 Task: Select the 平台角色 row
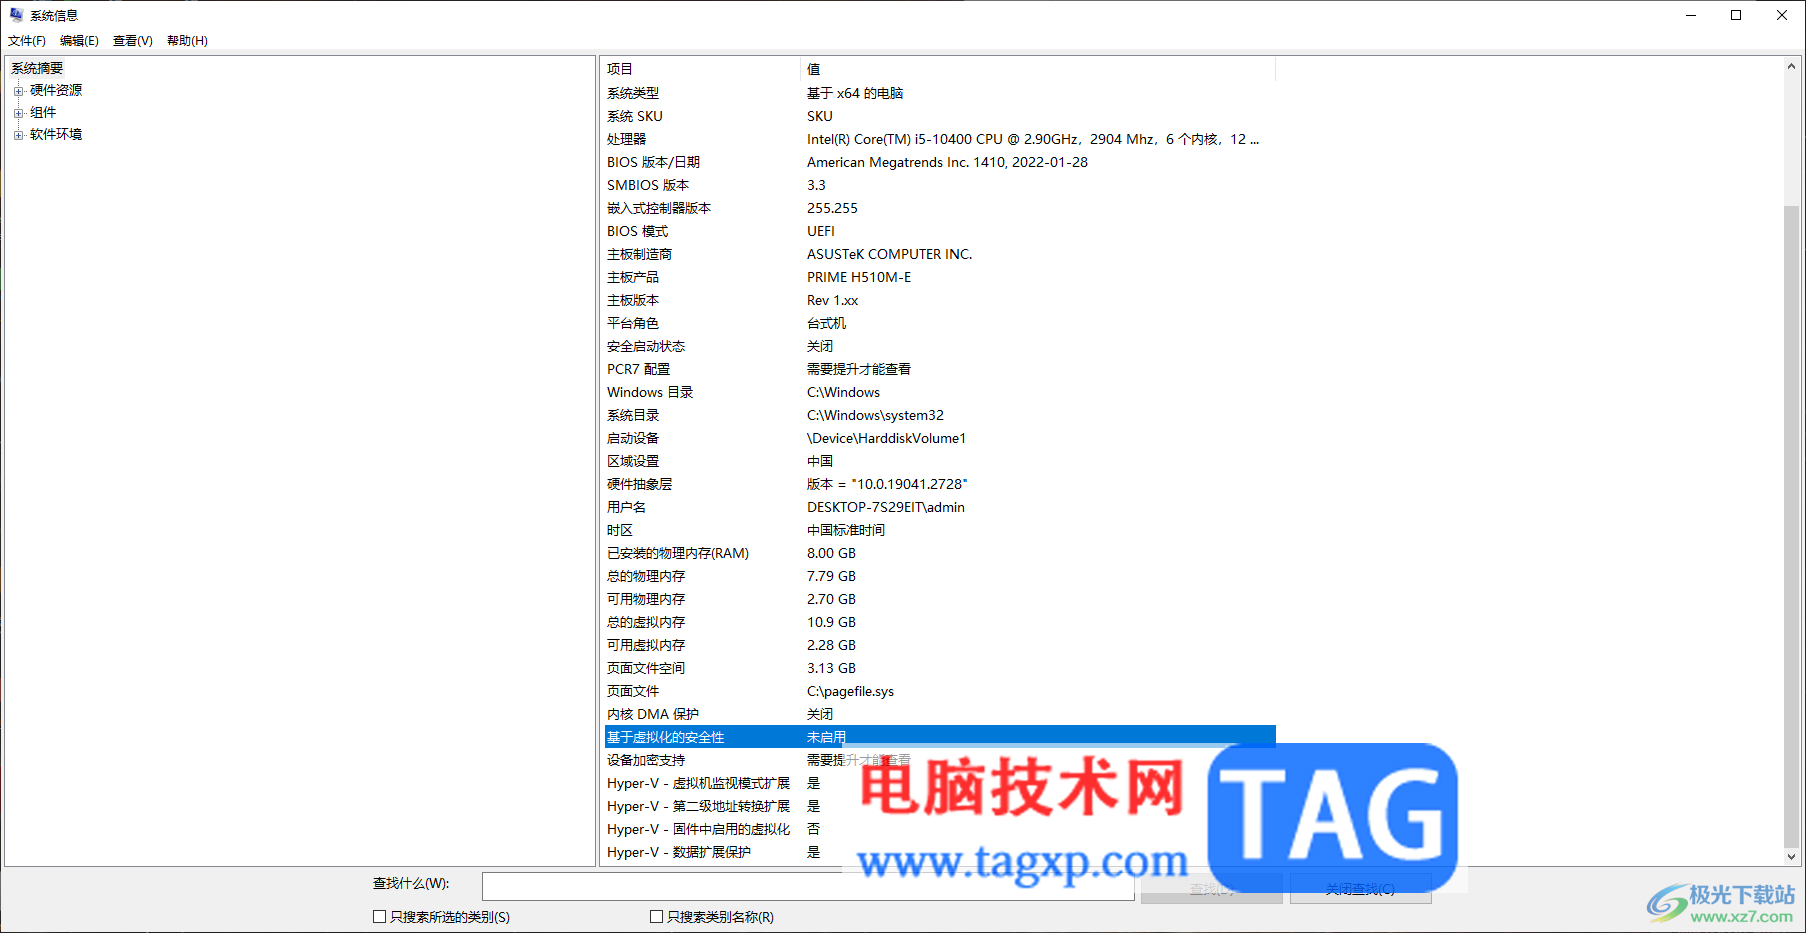coord(940,323)
